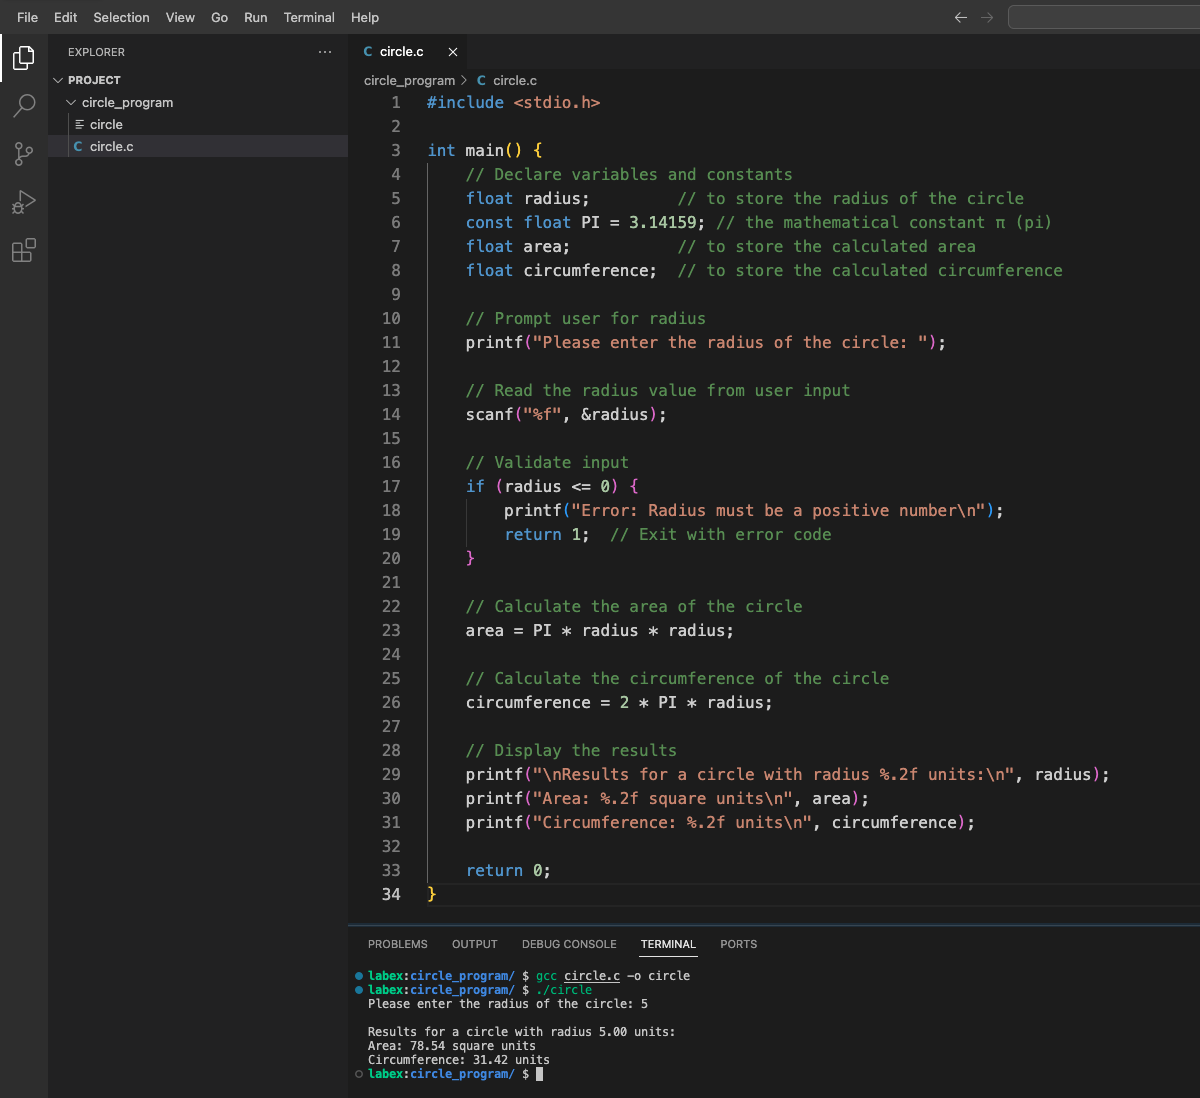Open the Source Control view icon
This screenshot has width=1200, height=1098.
tap(24, 153)
